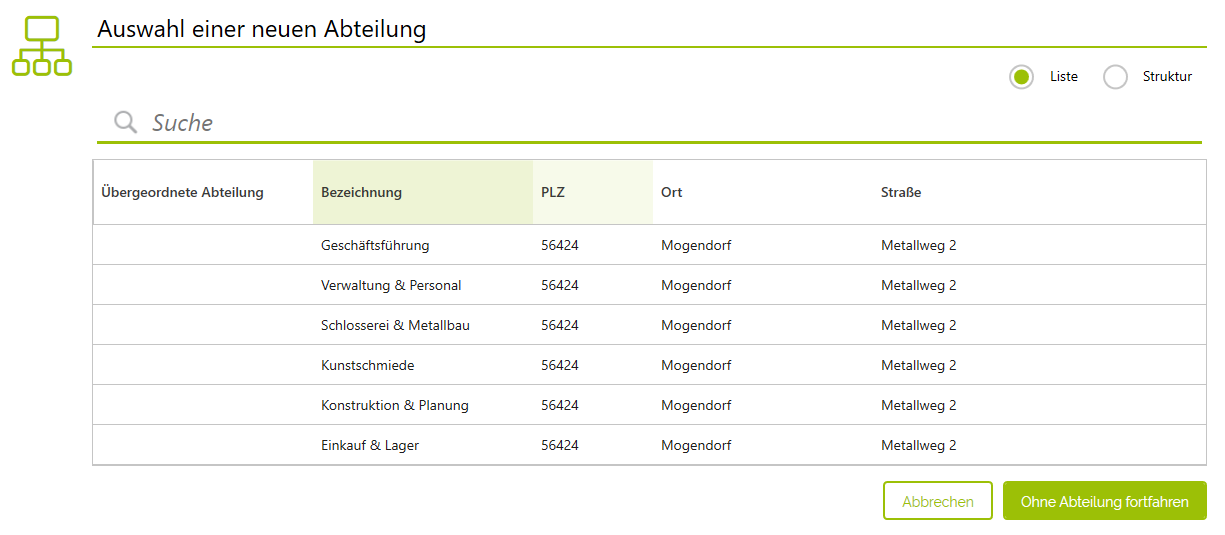
Task: Choose the Einkauf & Lager row
Action: [650, 445]
